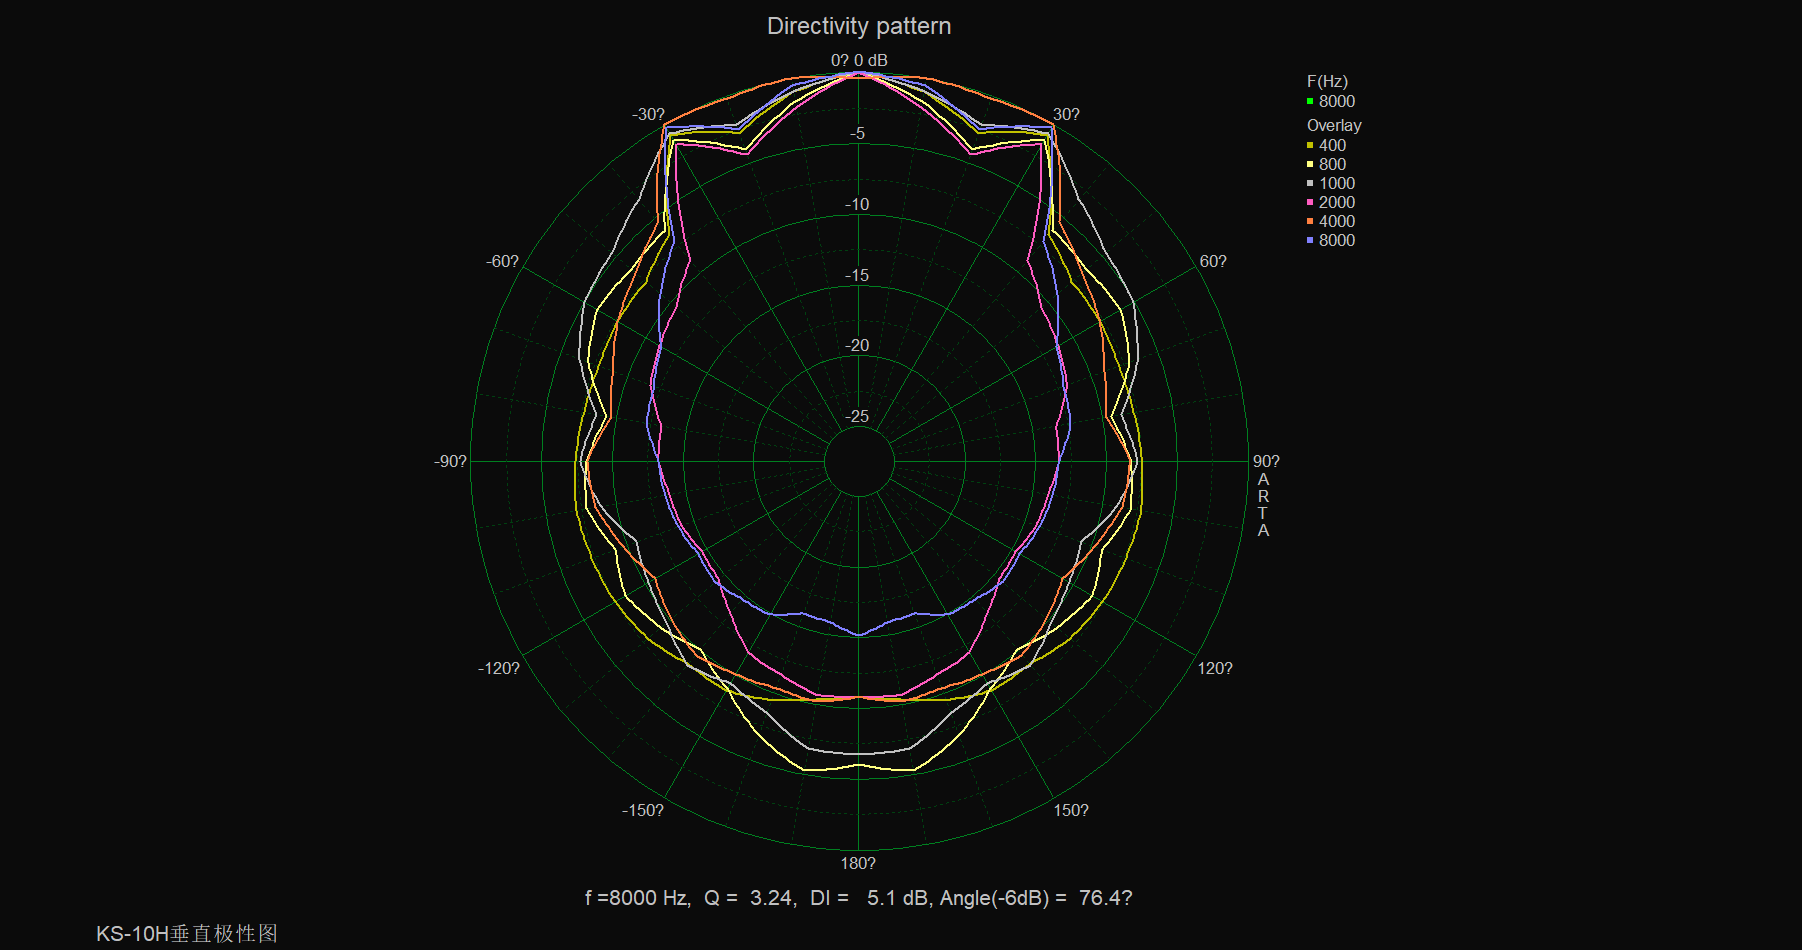Click the vertical 'ARTA' label
Viewport: 1802px width, 950px height.
[x=1263, y=505]
